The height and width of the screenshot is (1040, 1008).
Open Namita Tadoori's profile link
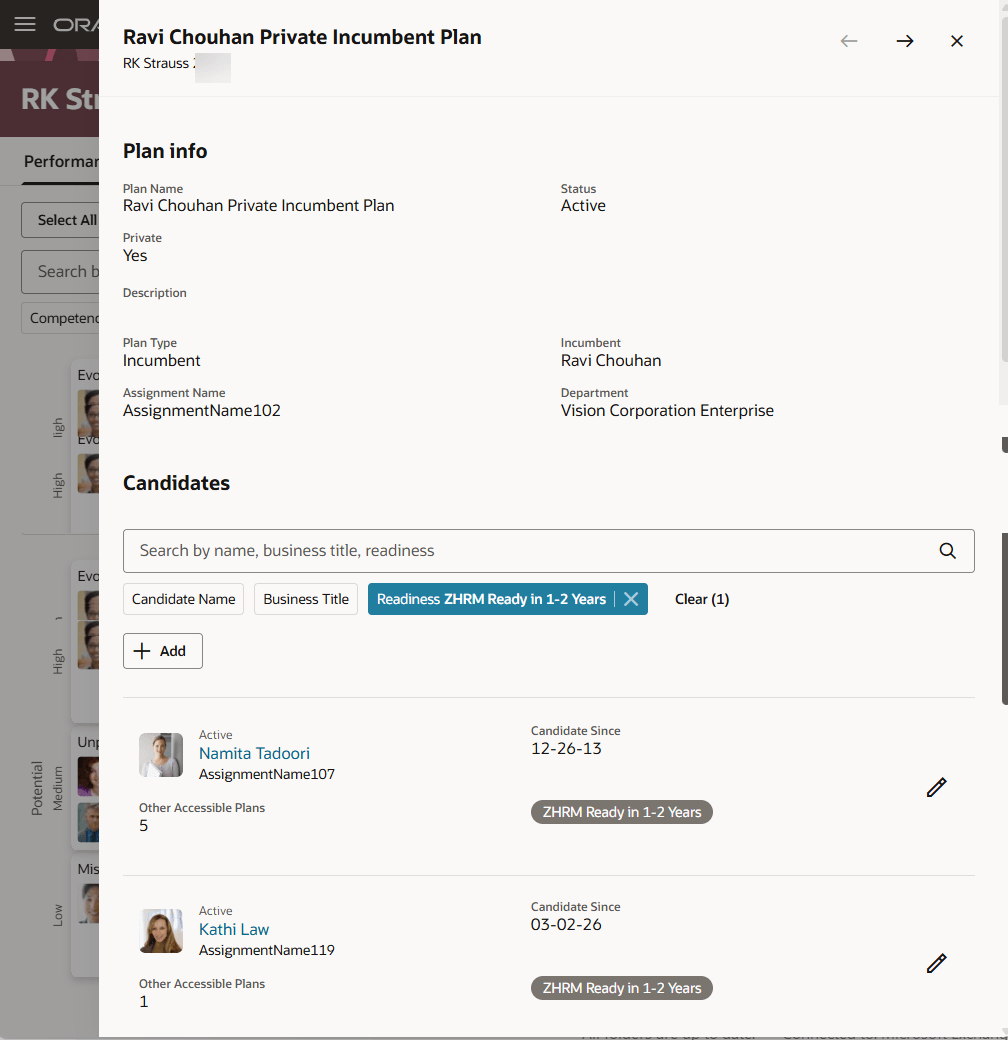(x=254, y=753)
